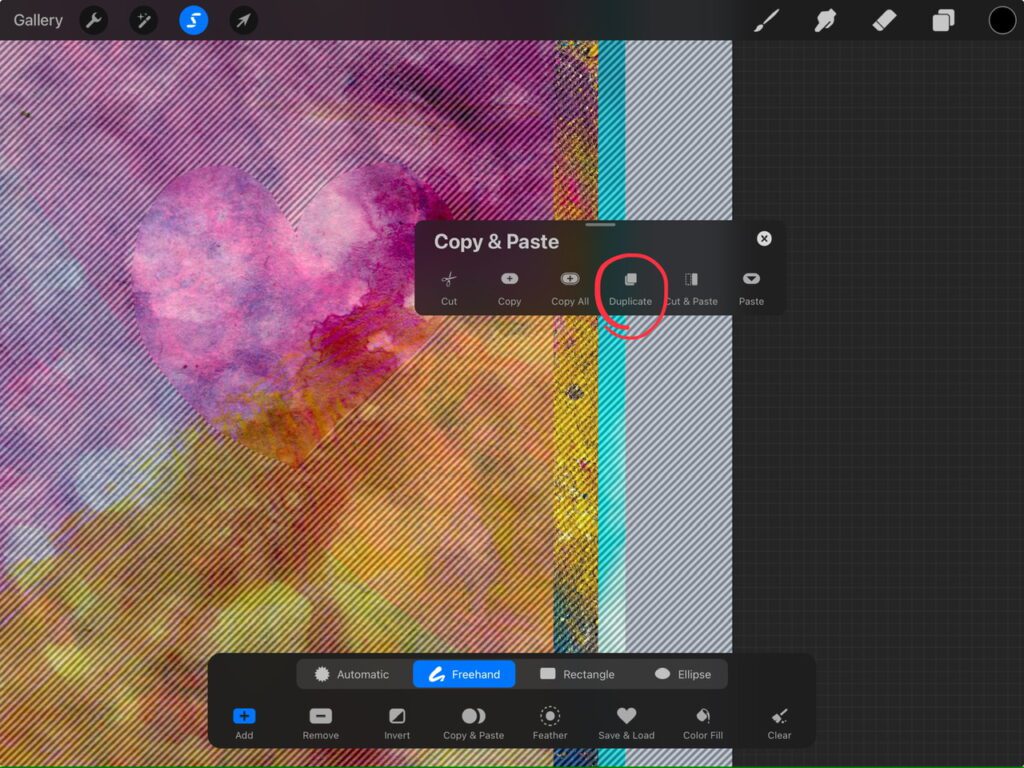
Task: Enable Remove from selection
Action: [x=320, y=723]
